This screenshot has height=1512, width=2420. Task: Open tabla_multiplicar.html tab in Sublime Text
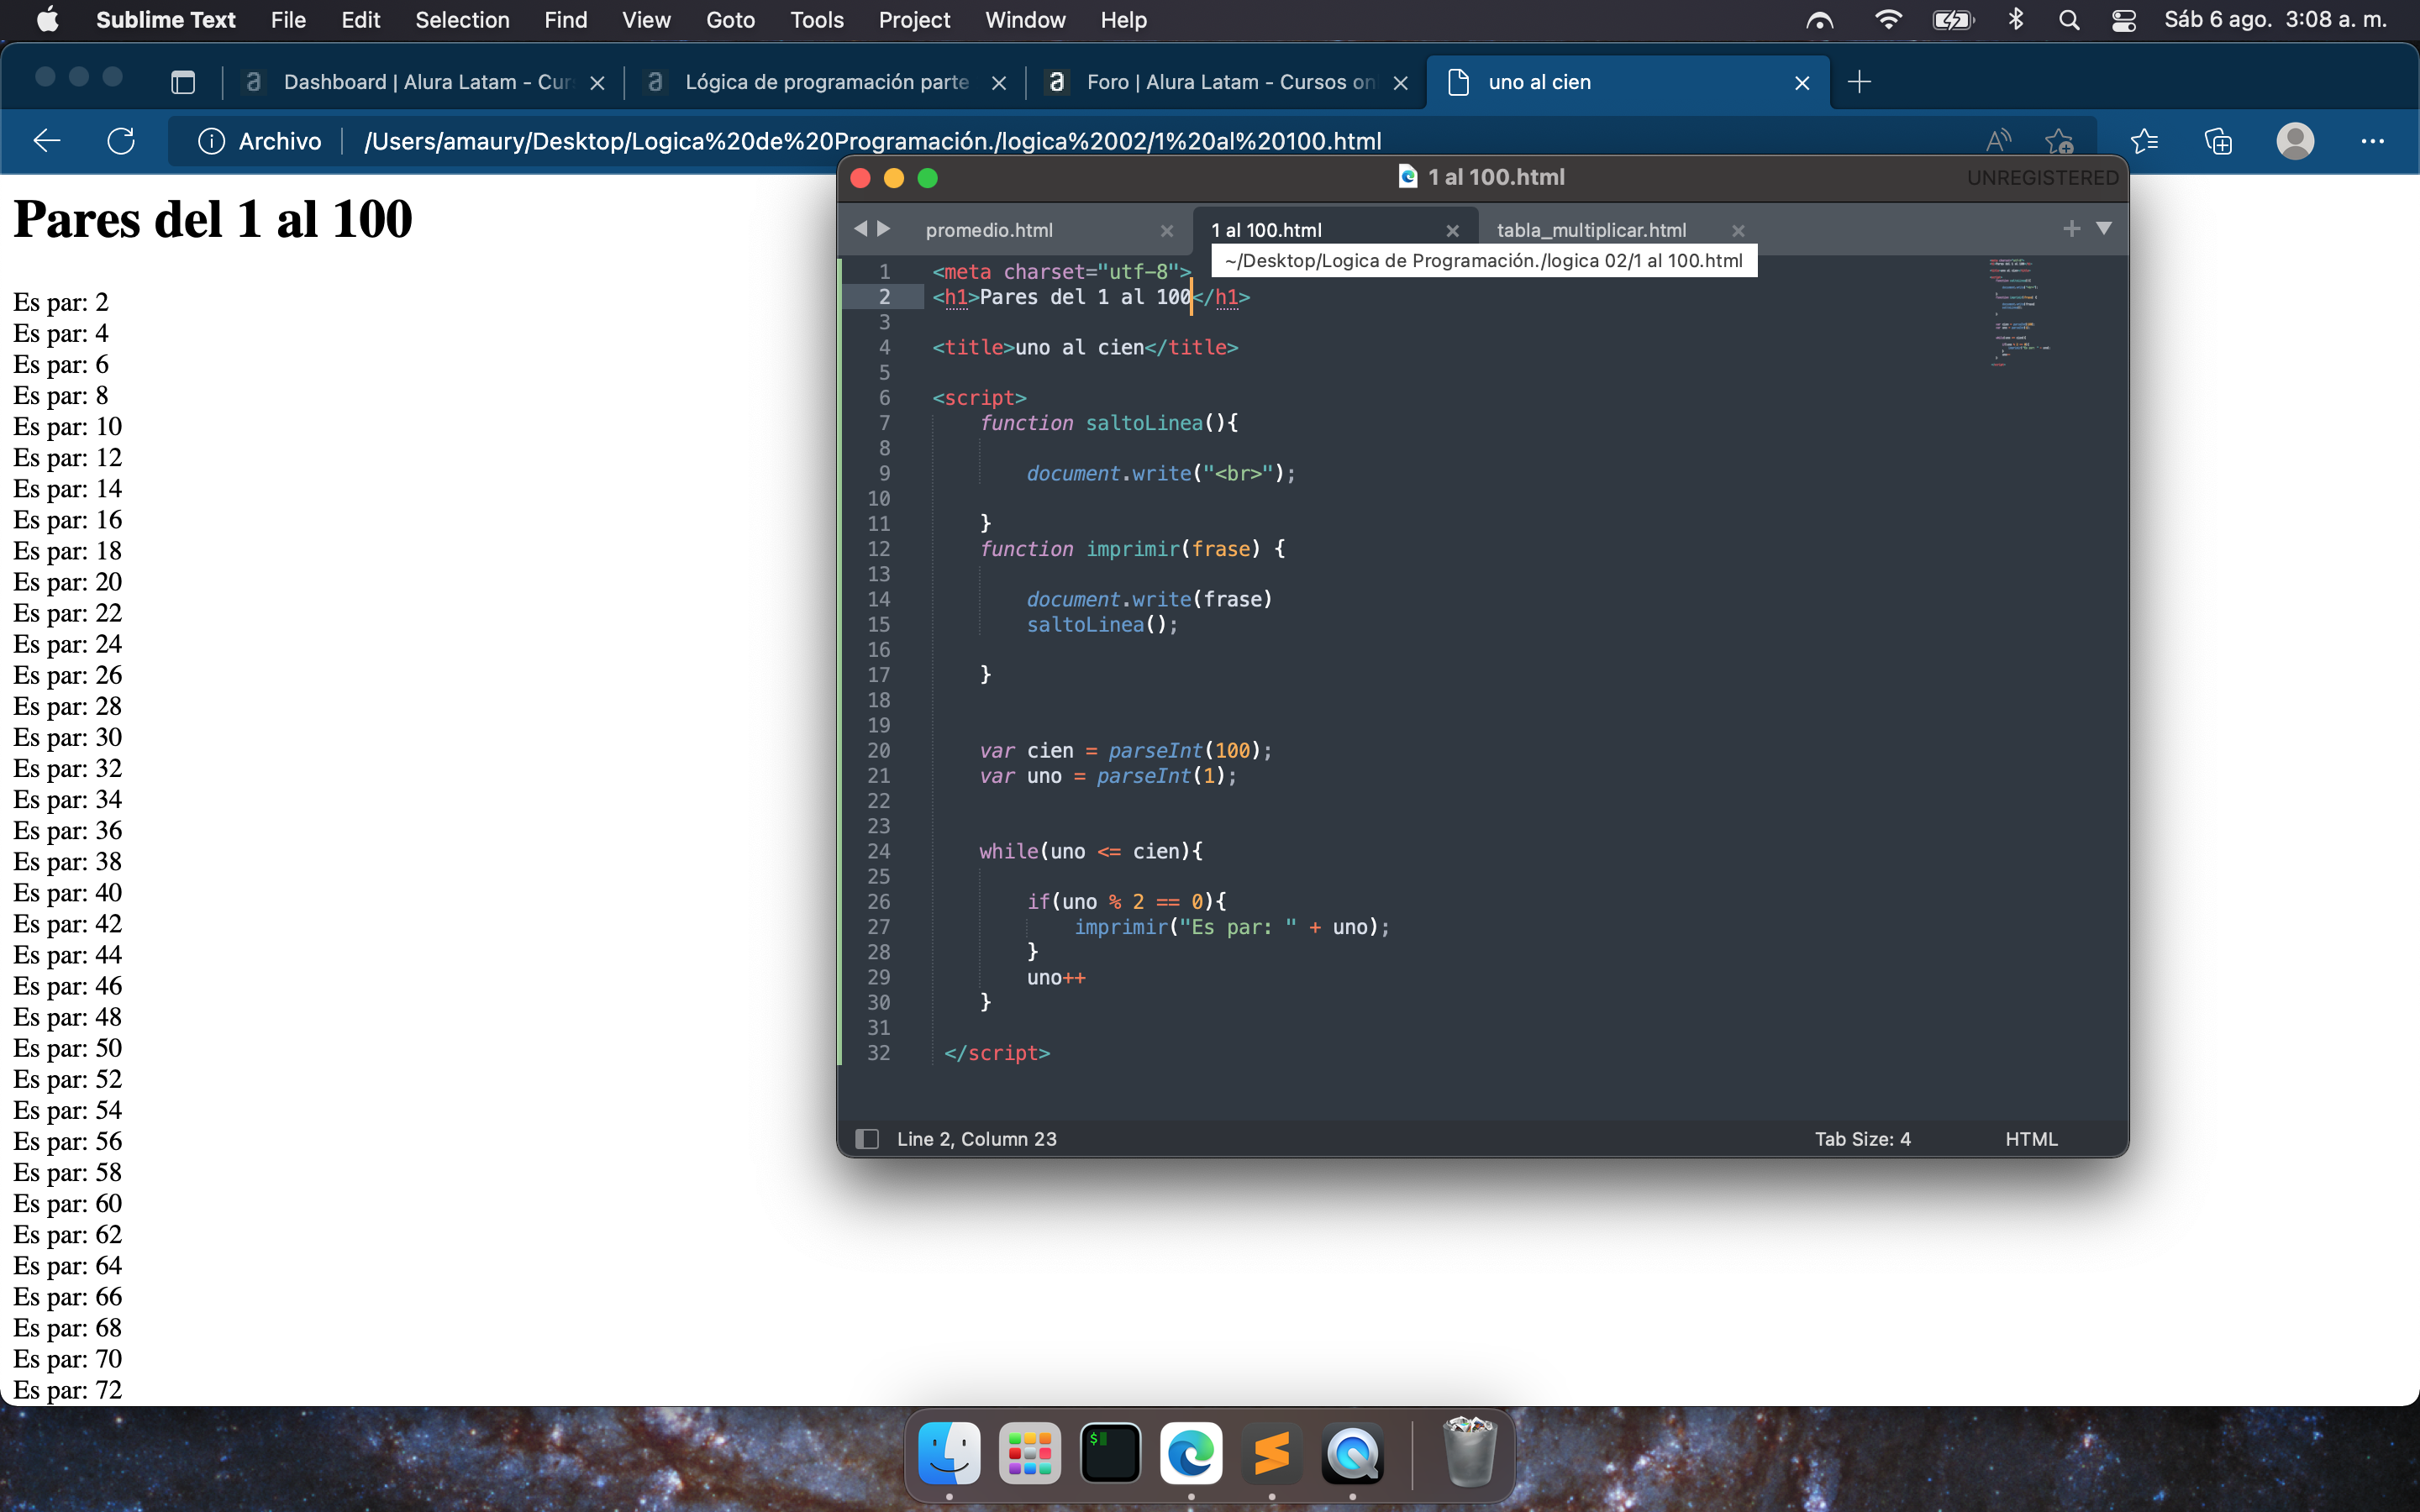(1591, 230)
